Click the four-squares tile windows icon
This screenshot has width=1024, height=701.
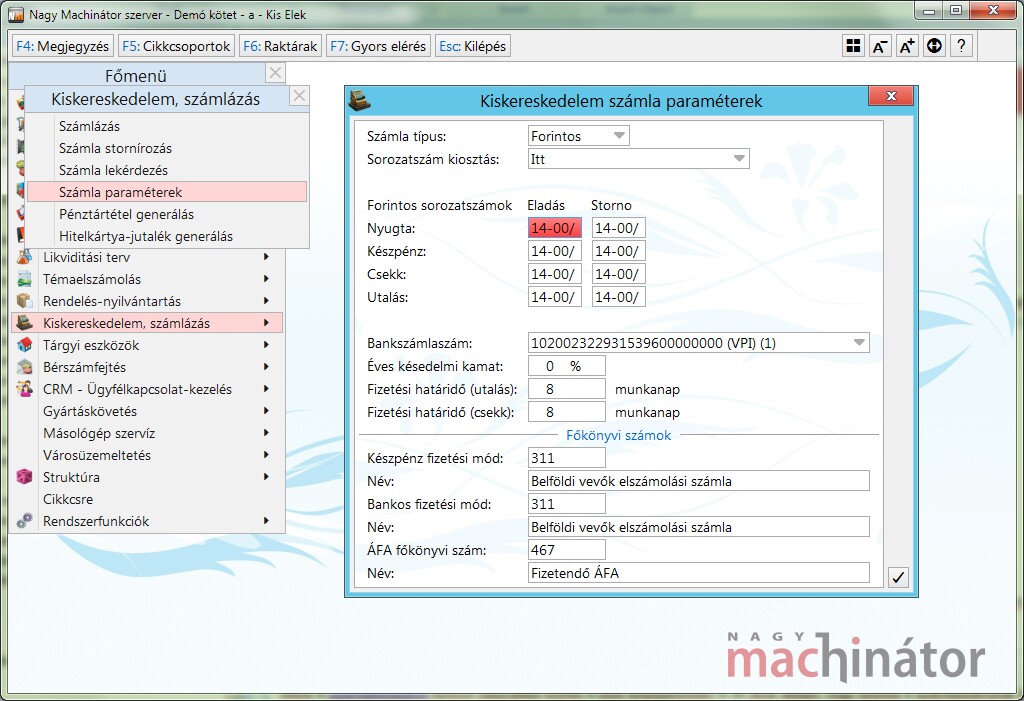tap(853, 46)
